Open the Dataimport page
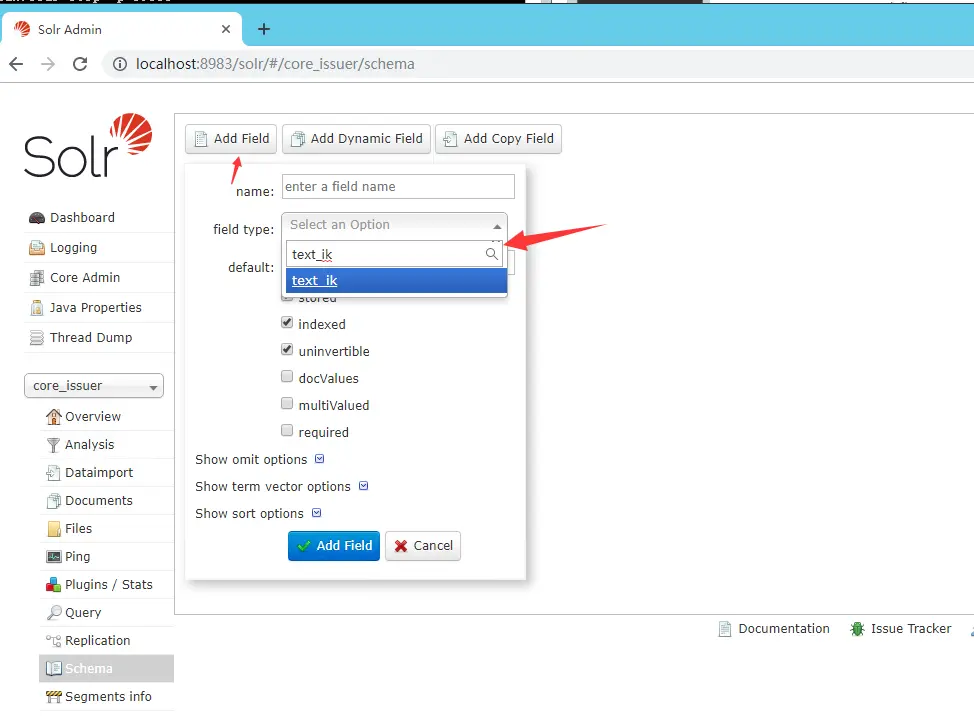 pos(99,473)
